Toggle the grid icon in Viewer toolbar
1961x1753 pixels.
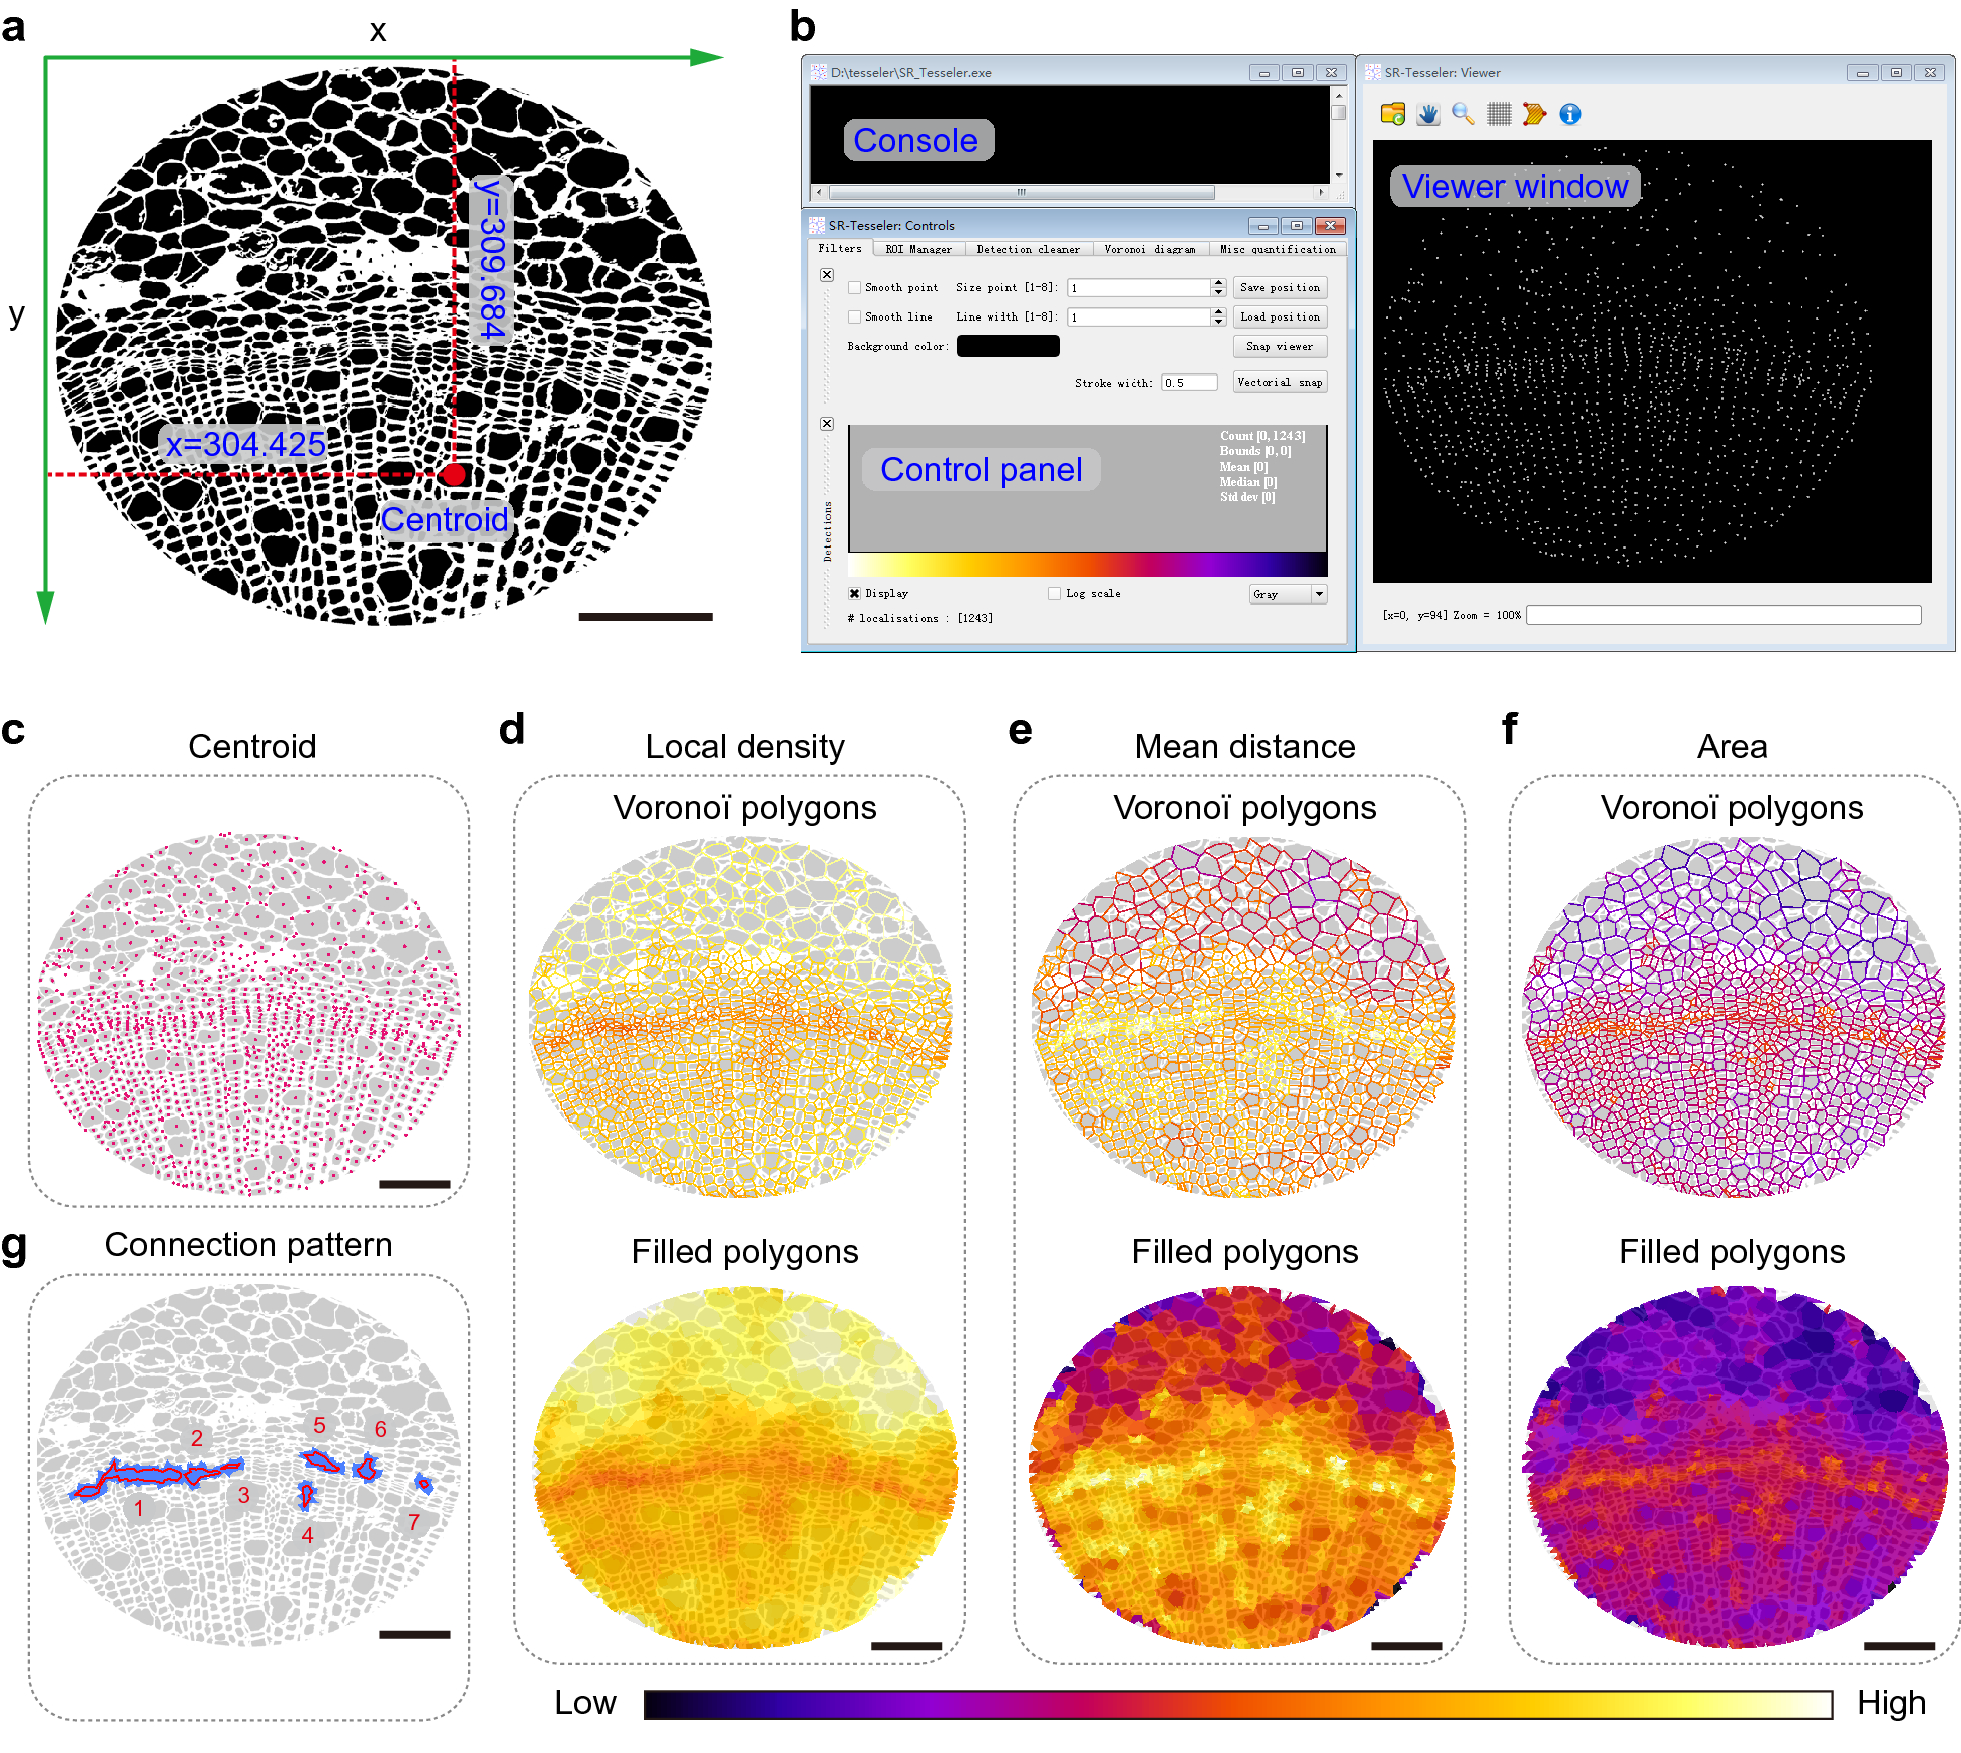pyautogui.click(x=1498, y=114)
